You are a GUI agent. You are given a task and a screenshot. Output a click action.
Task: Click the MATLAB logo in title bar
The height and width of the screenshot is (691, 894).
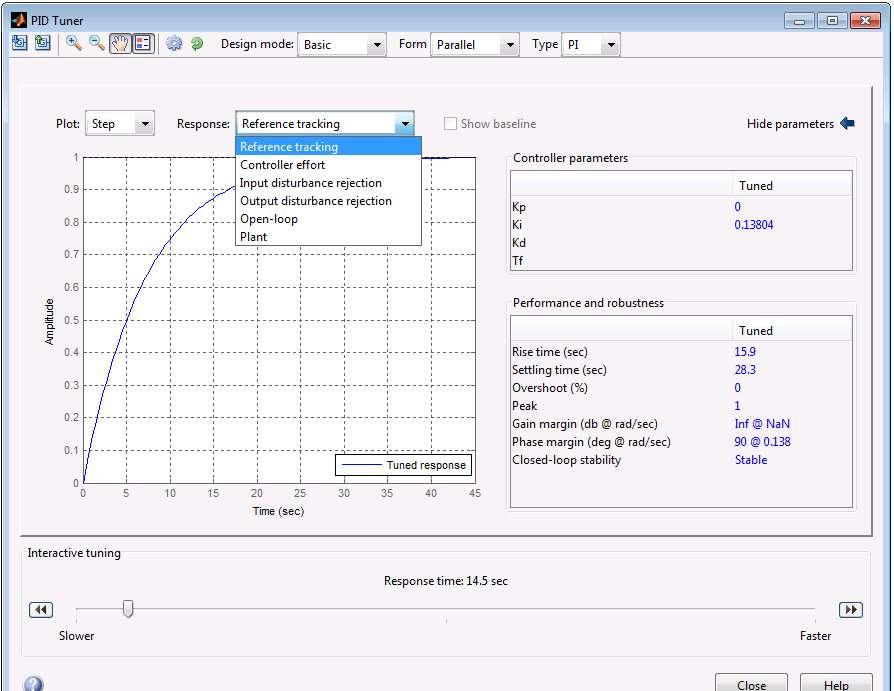[x=19, y=20]
